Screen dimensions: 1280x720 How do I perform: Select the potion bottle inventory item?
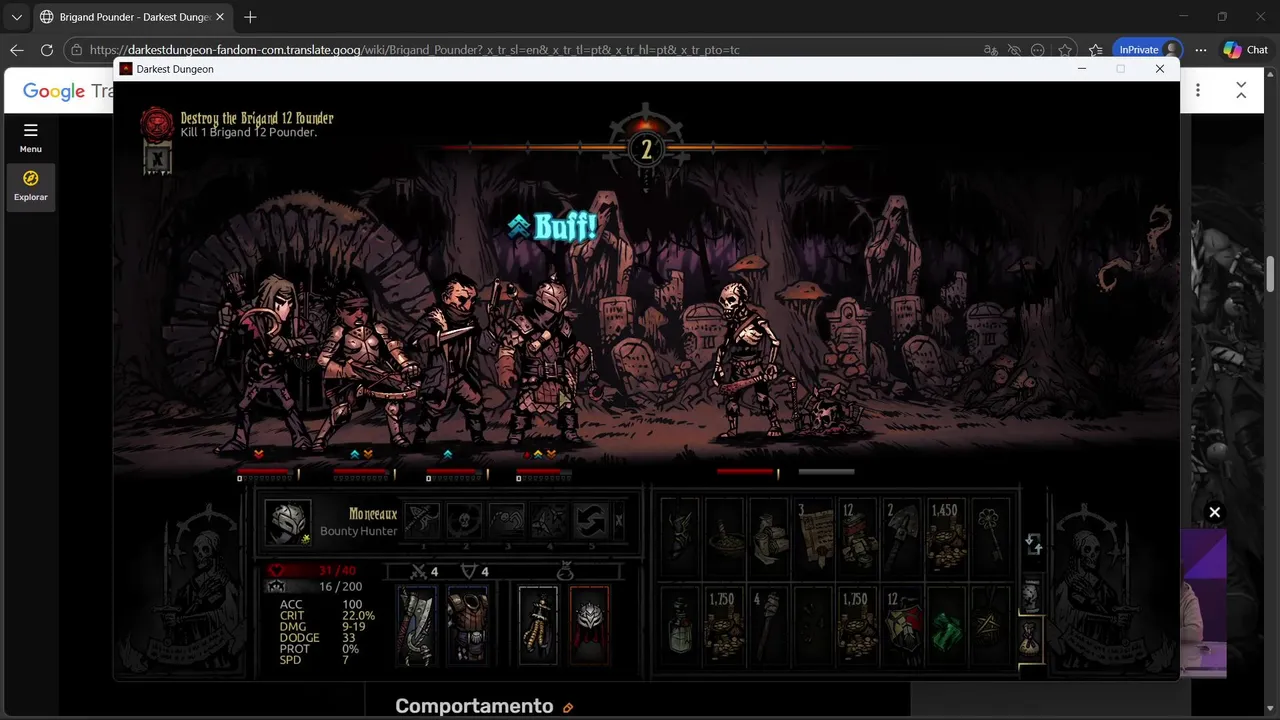click(680, 625)
